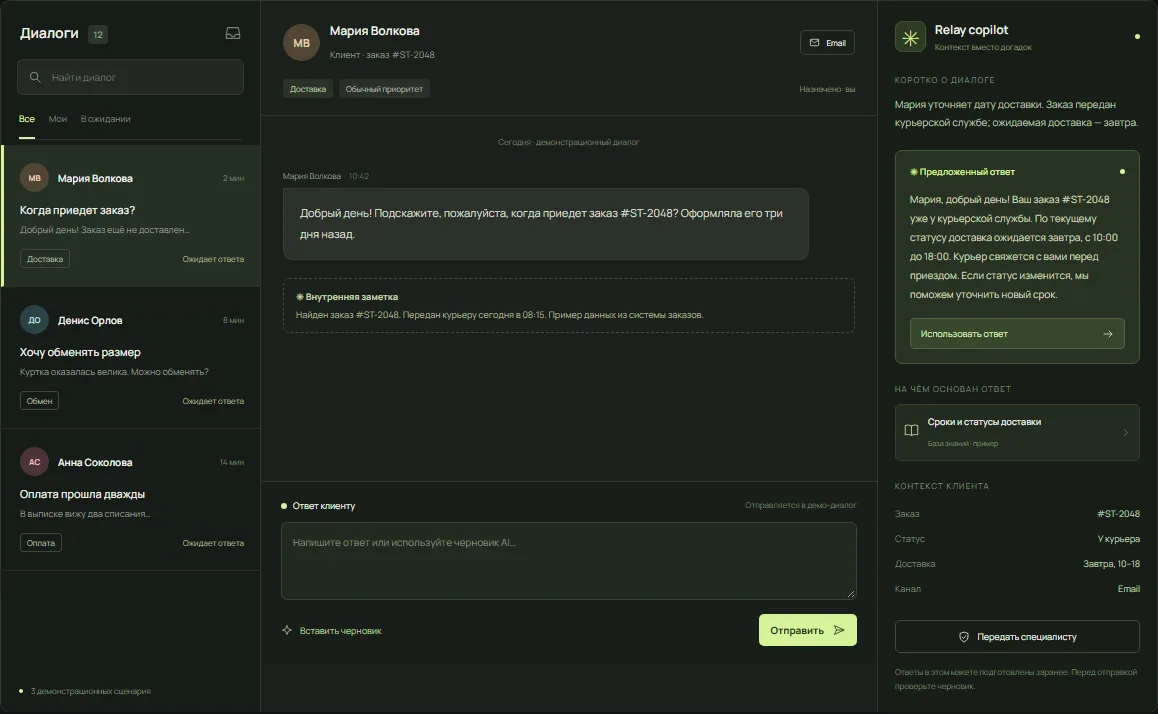Image resolution: width=1158 pixels, height=714 pixels.
Task: Click the Доставка tag in Мария's dialog card
Action: [45, 259]
